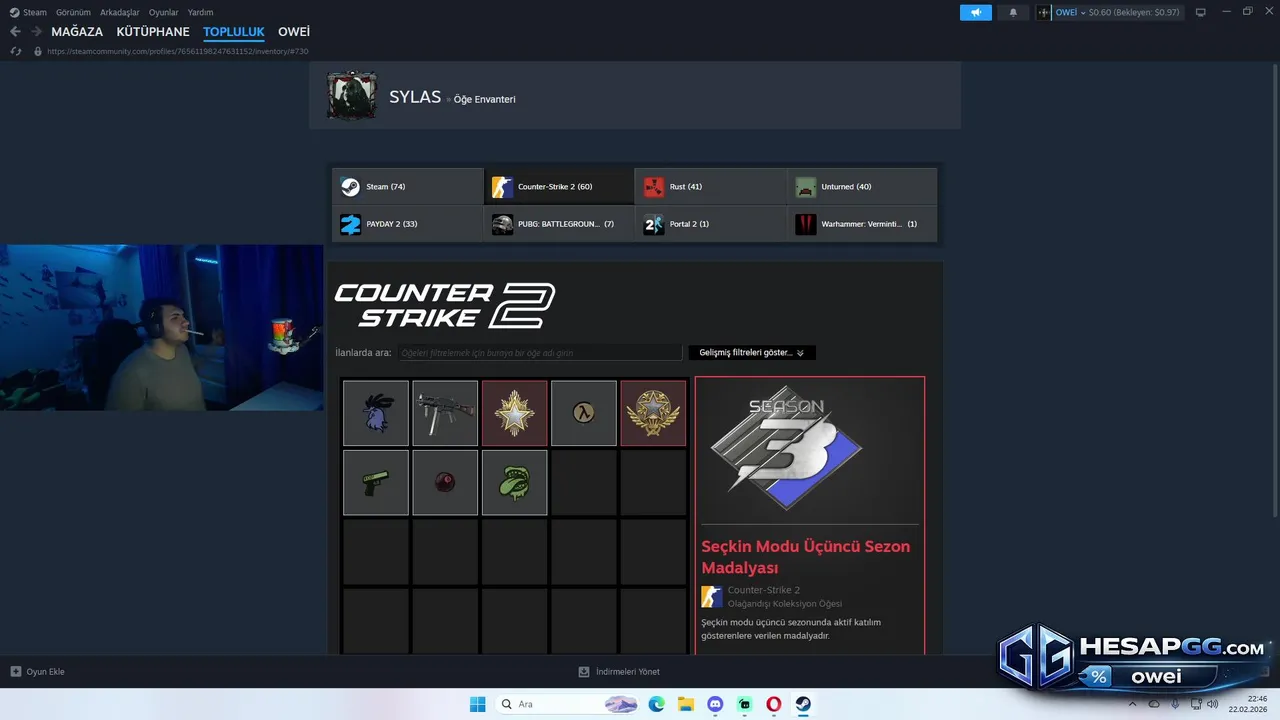Open the Yardım menu
Screen dimensions: 1280x720
point(200,12)
